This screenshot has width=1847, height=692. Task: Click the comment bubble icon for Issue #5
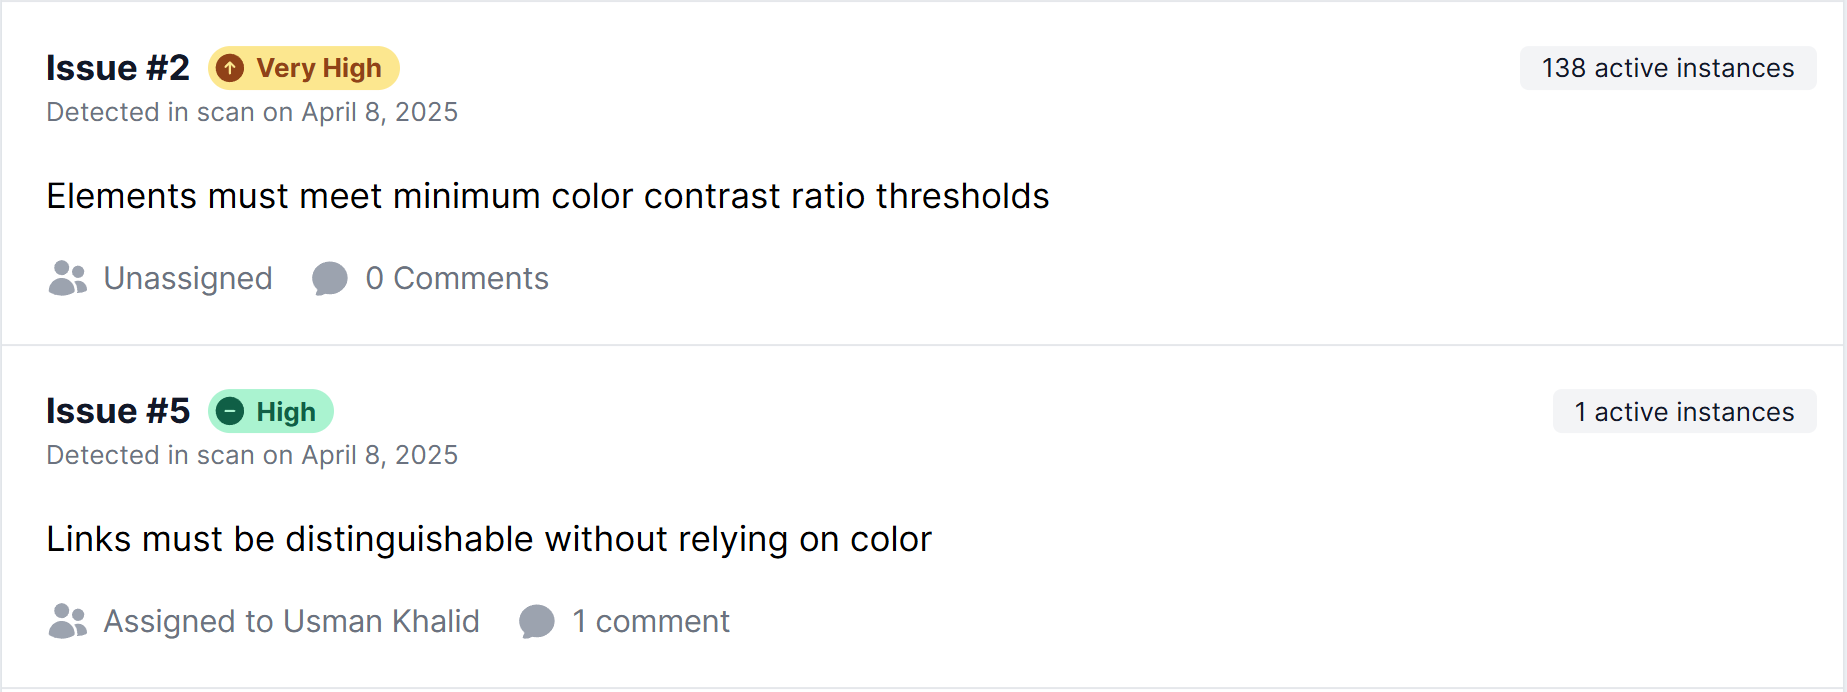(537, 622)
